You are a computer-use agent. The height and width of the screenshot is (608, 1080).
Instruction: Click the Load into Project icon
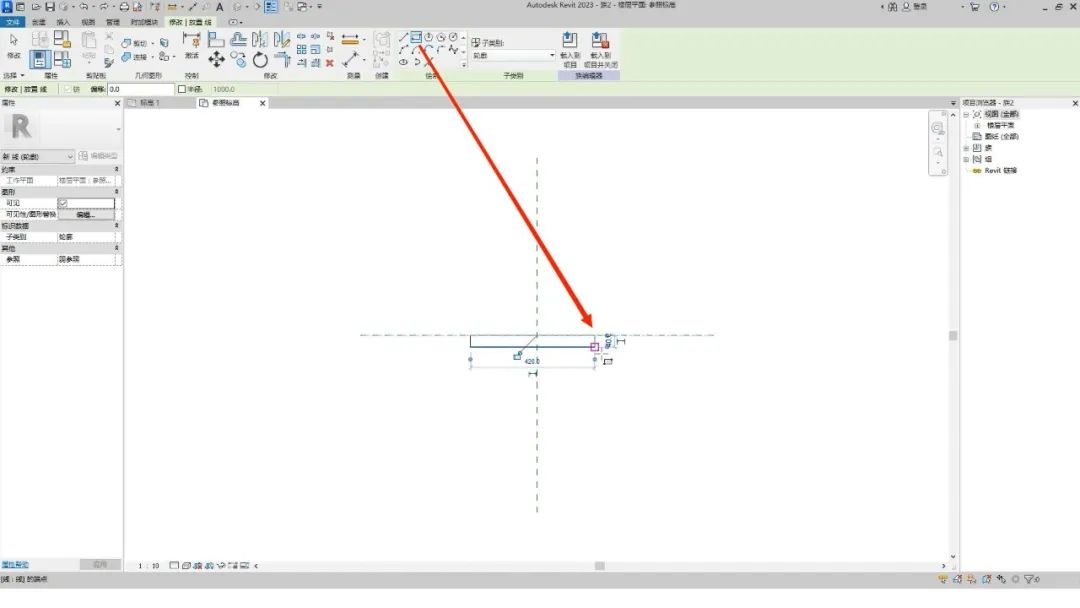tap(570, 50)
